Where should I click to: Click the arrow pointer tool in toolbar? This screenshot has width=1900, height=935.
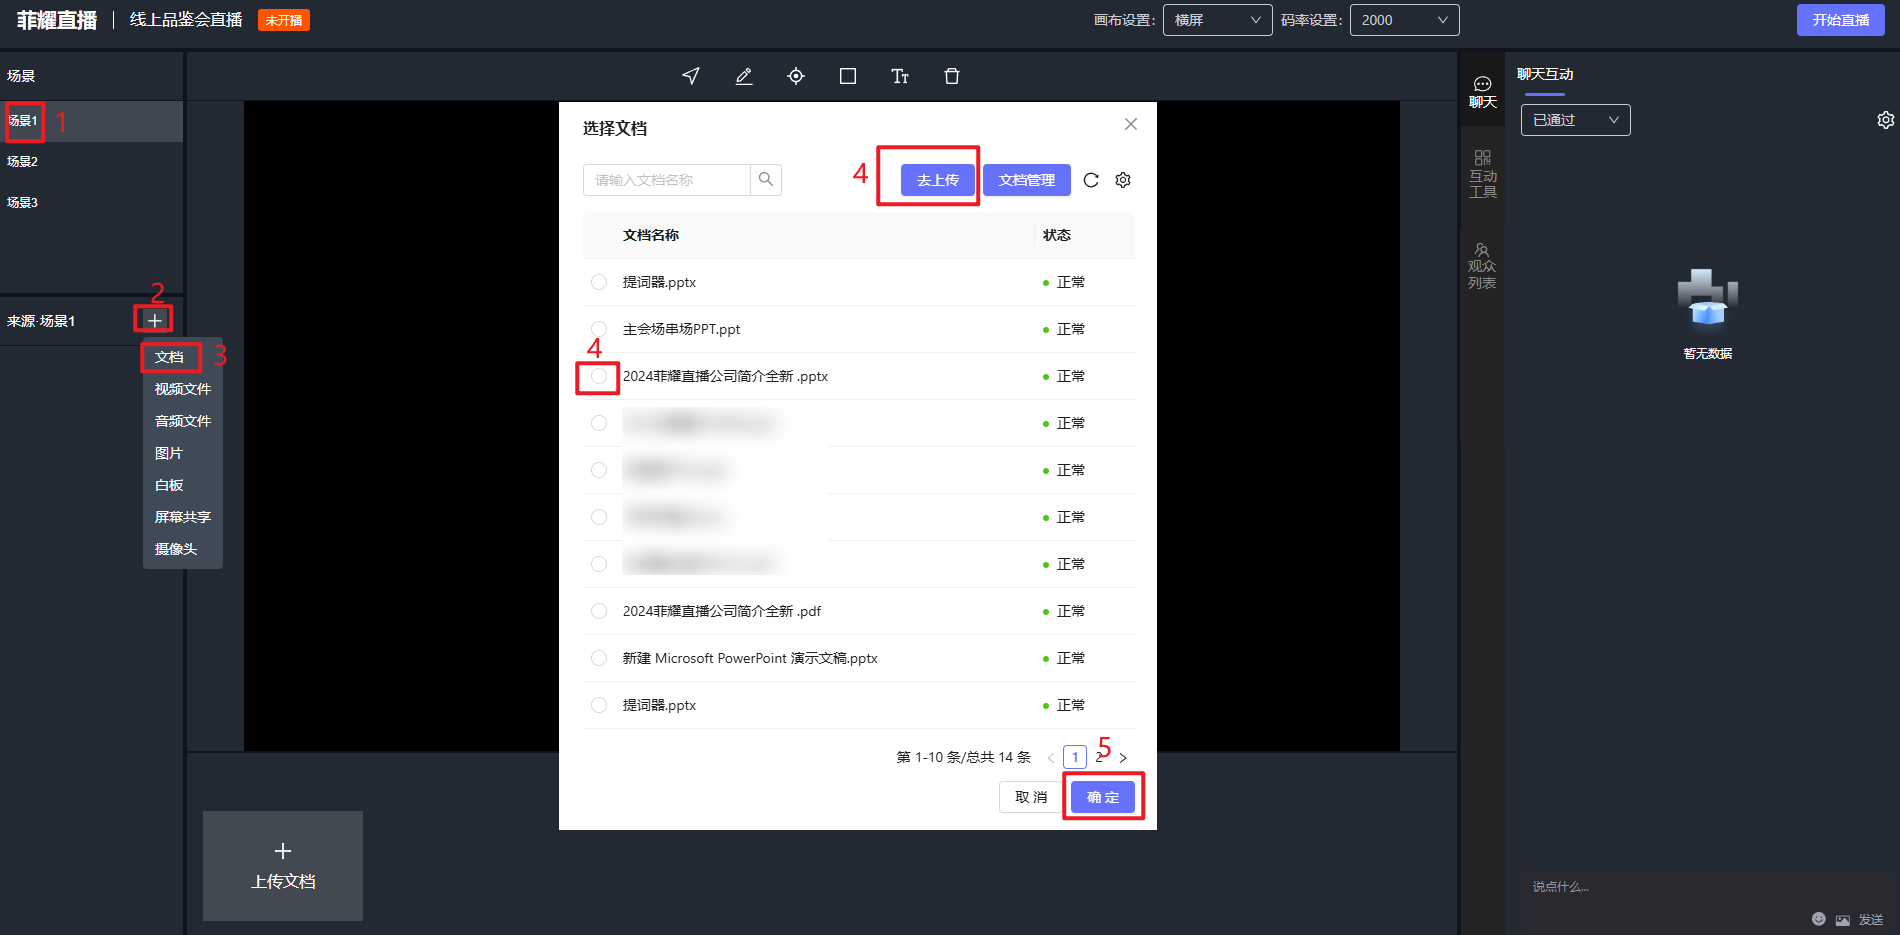(691, 76)
